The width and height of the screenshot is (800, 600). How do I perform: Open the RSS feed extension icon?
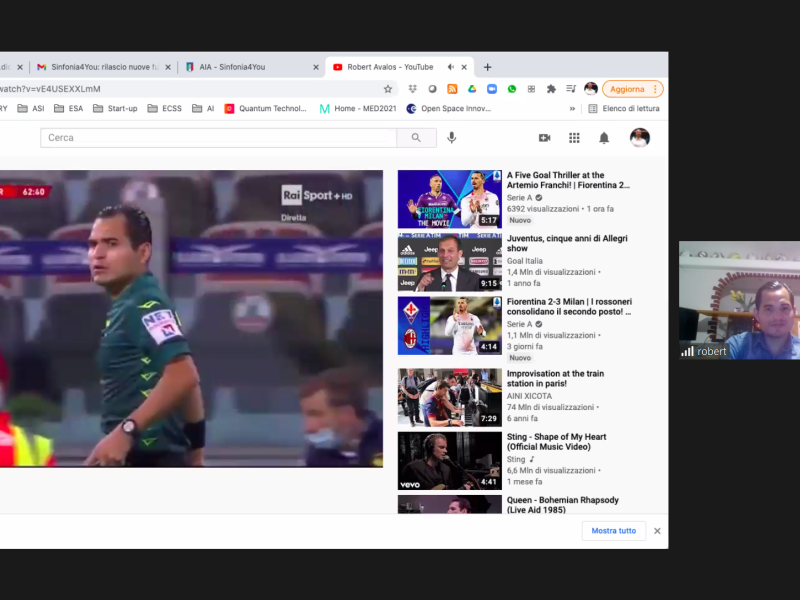452,89
